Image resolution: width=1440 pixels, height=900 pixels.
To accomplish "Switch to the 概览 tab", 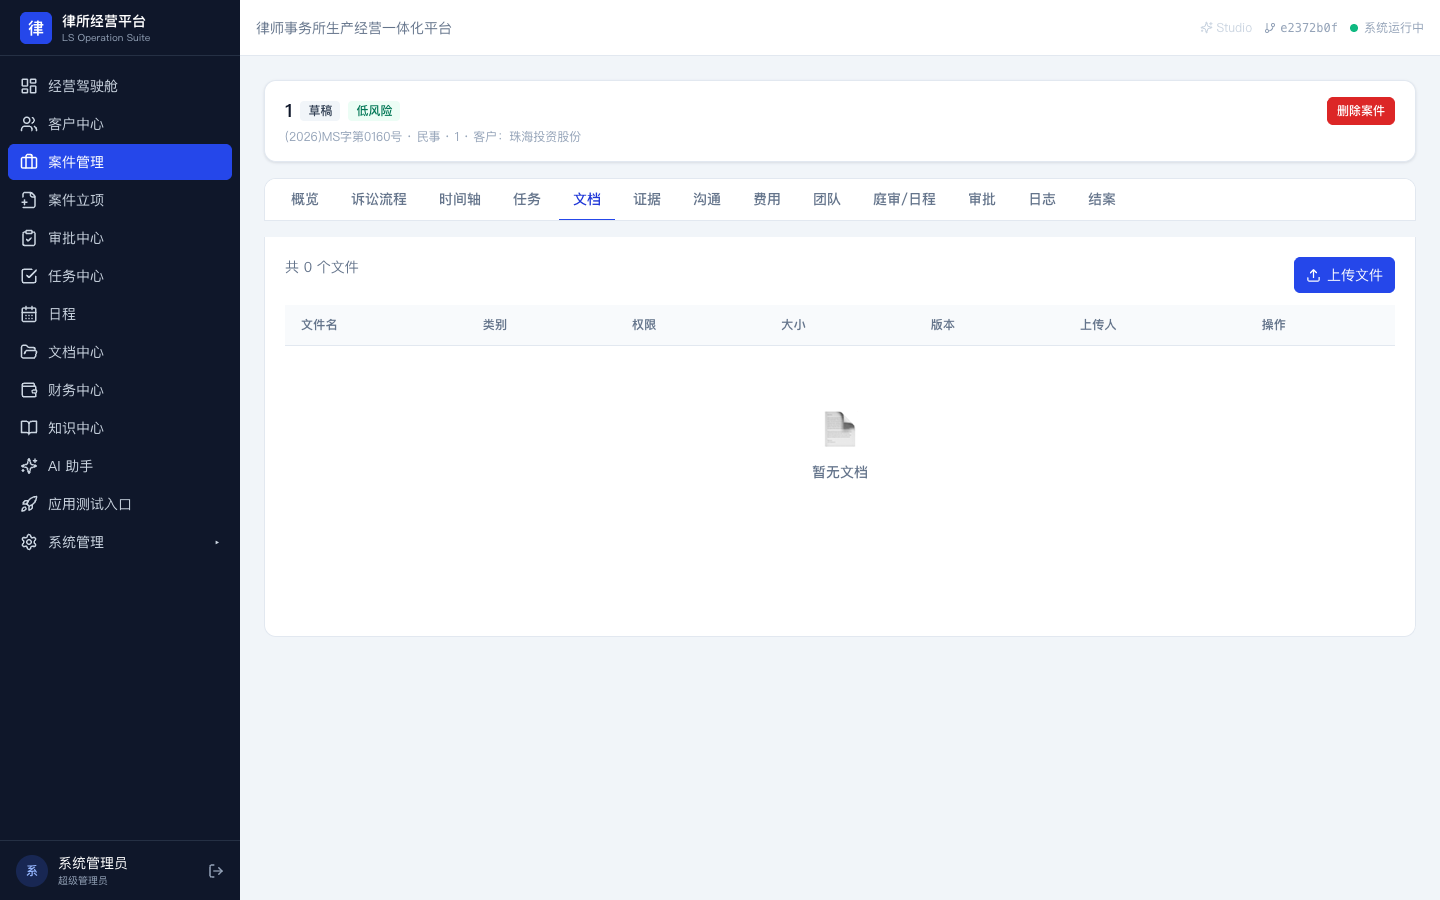I will point(305,200).
